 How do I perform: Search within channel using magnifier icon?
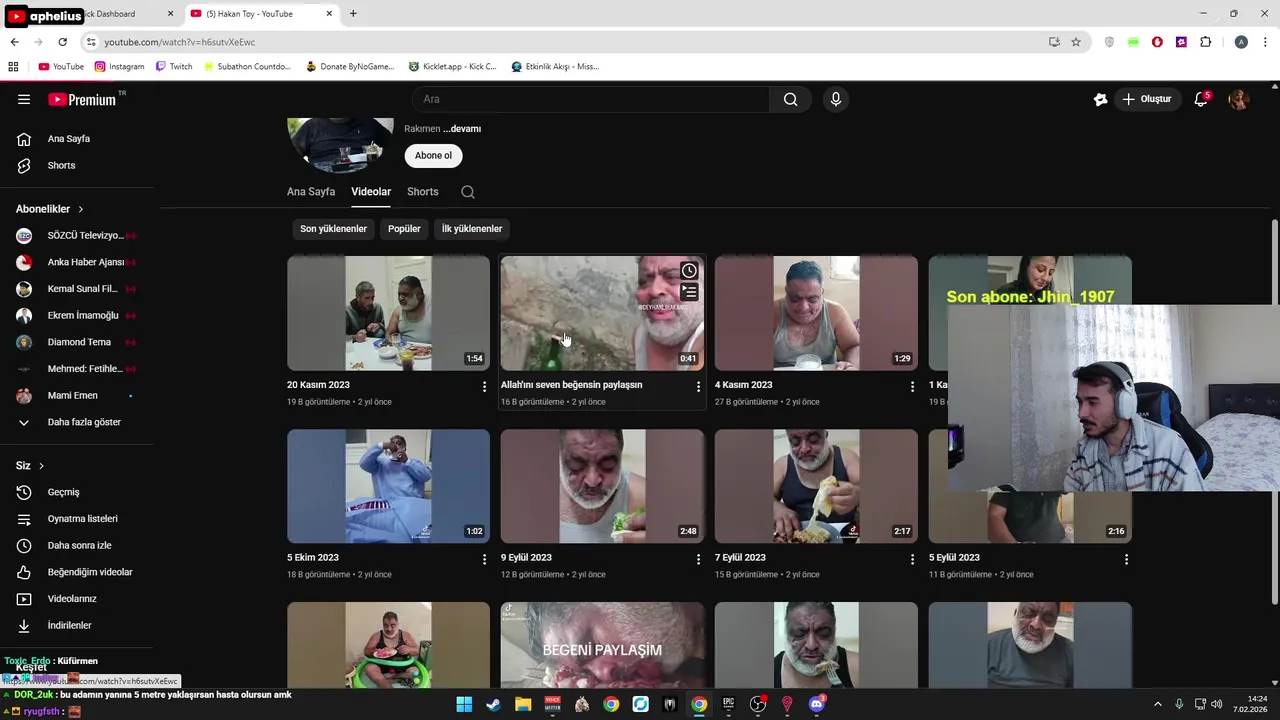468,192
